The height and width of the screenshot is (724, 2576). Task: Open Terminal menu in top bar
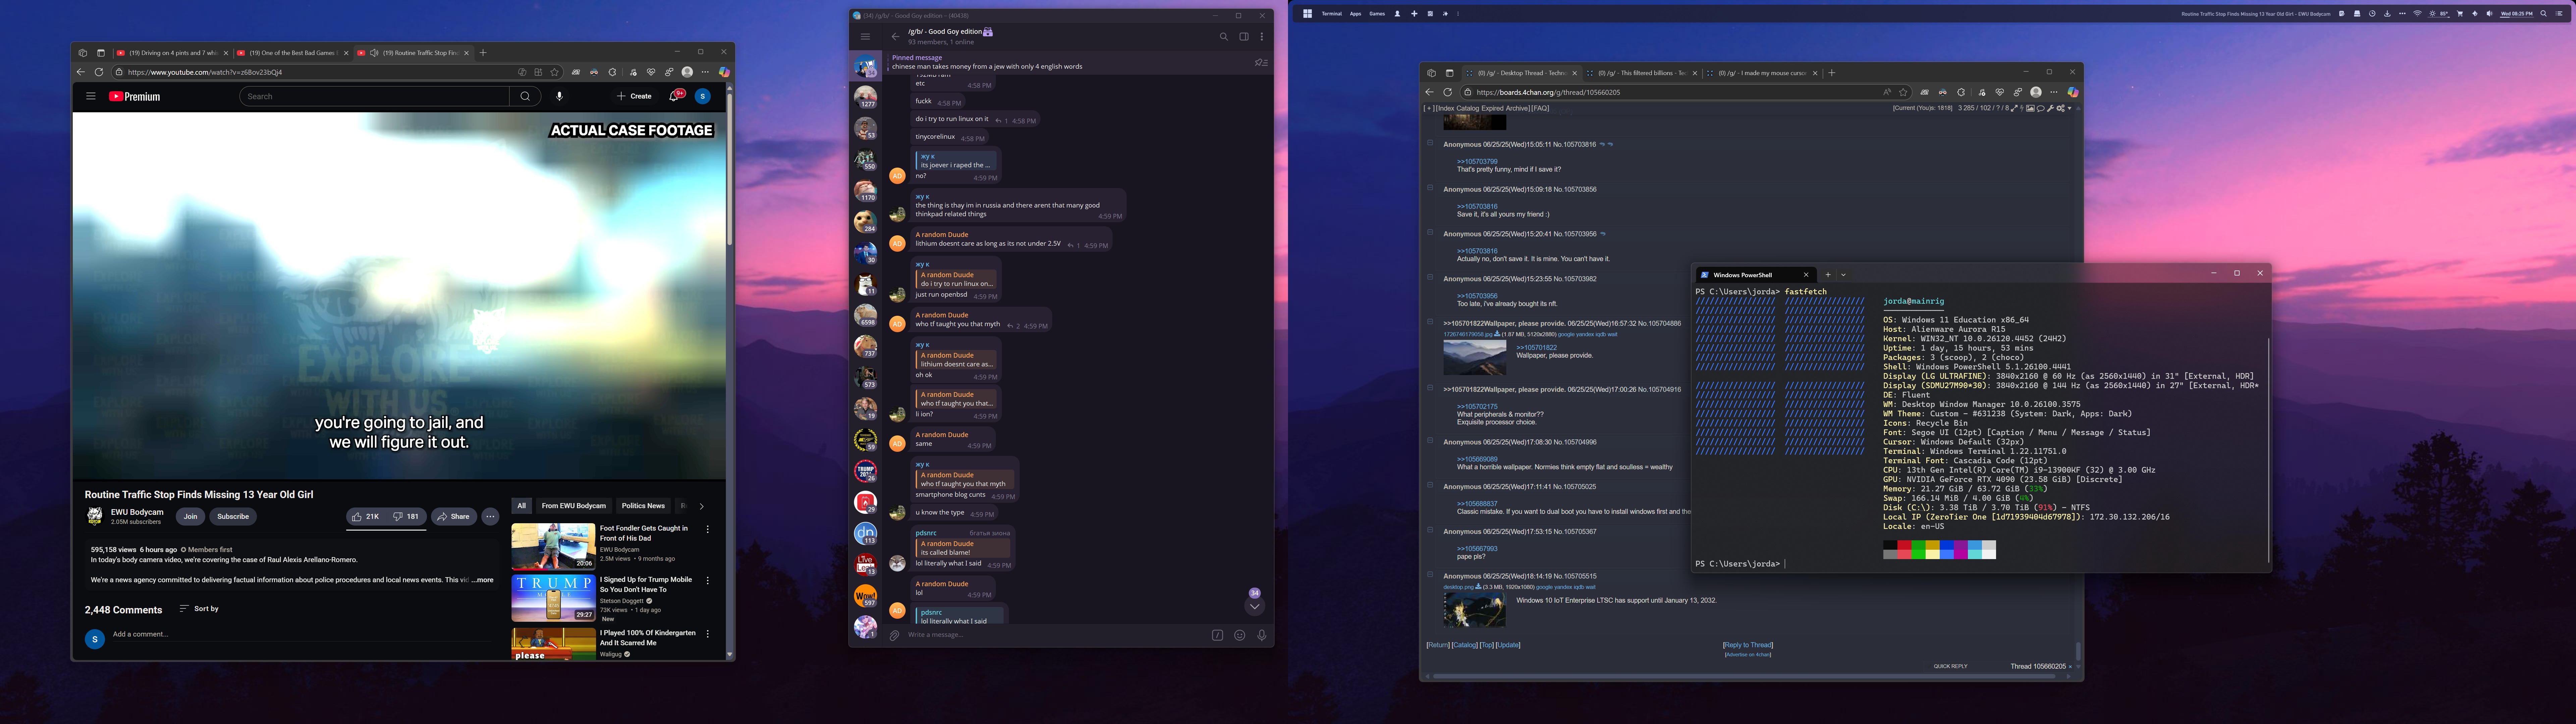pyautogui.click(x=1332, y=14)
